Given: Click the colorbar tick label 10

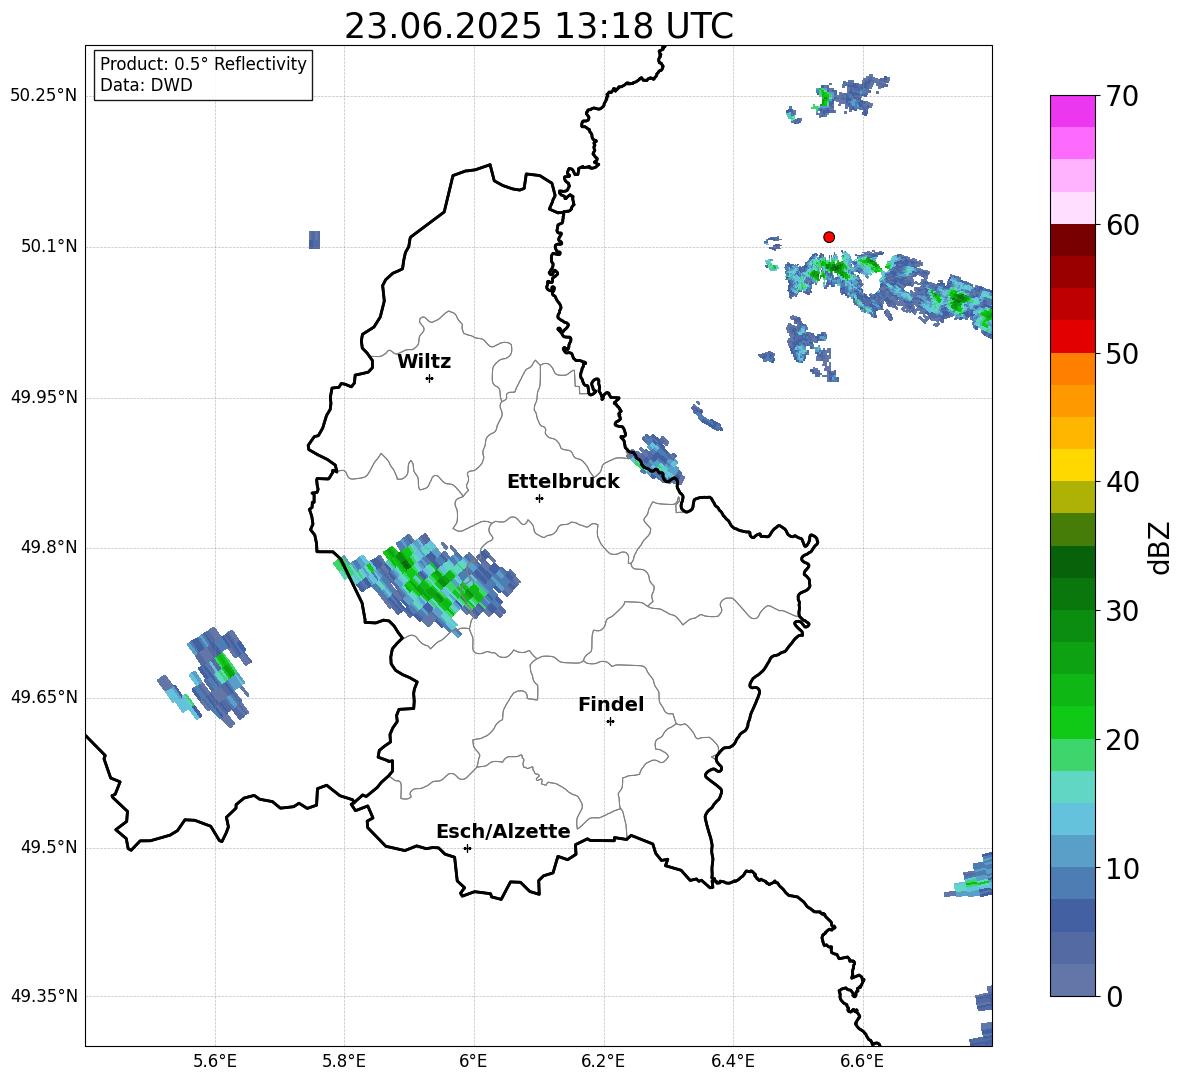Looking at the screenshot, I should click(1122, 869).
